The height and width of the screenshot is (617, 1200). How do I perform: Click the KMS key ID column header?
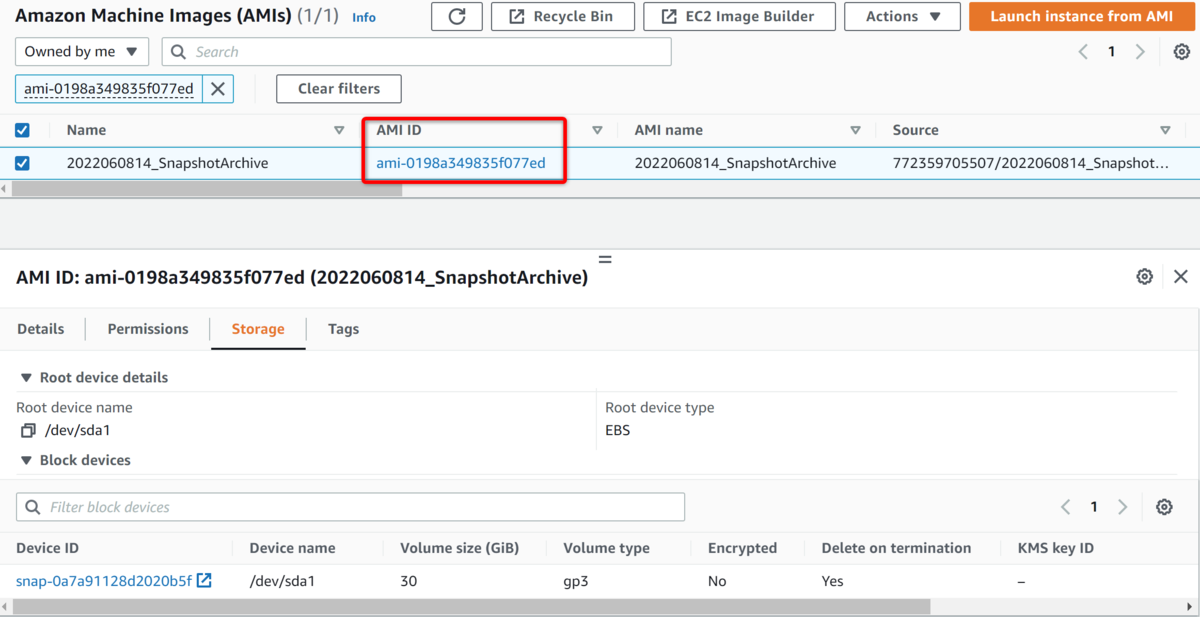click(x=1056, y=548)
